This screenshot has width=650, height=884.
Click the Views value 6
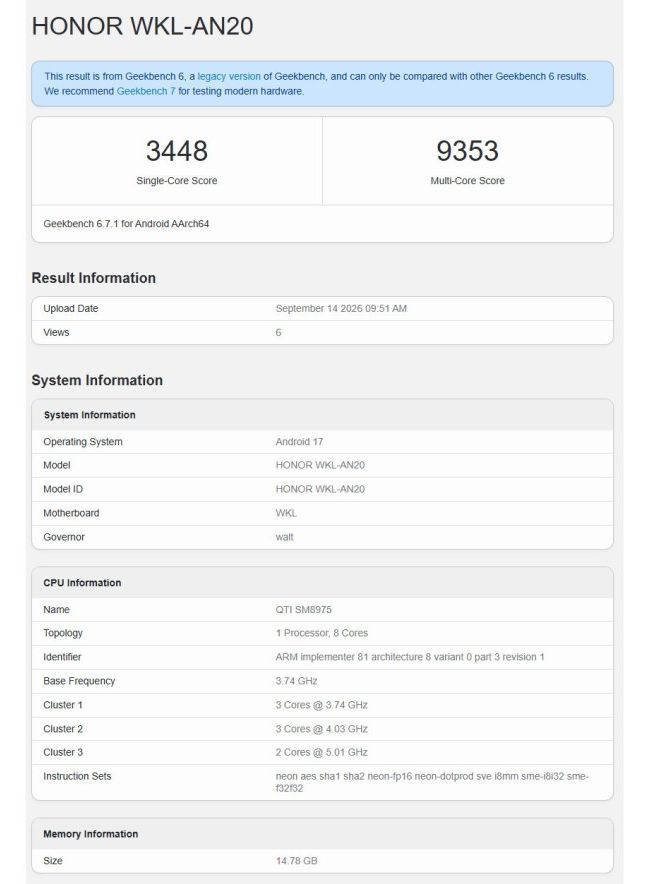pos(278,333)
